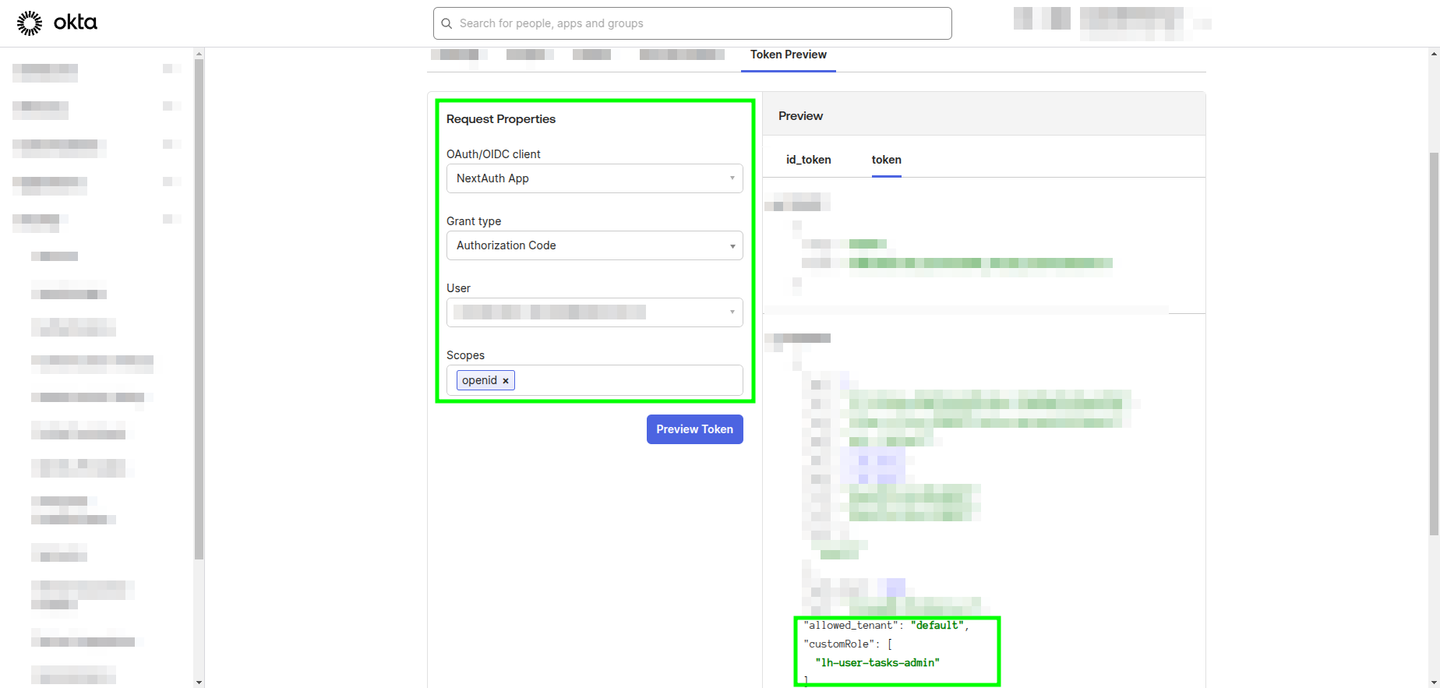Click the openid scope chip

(x=480, y=380)
